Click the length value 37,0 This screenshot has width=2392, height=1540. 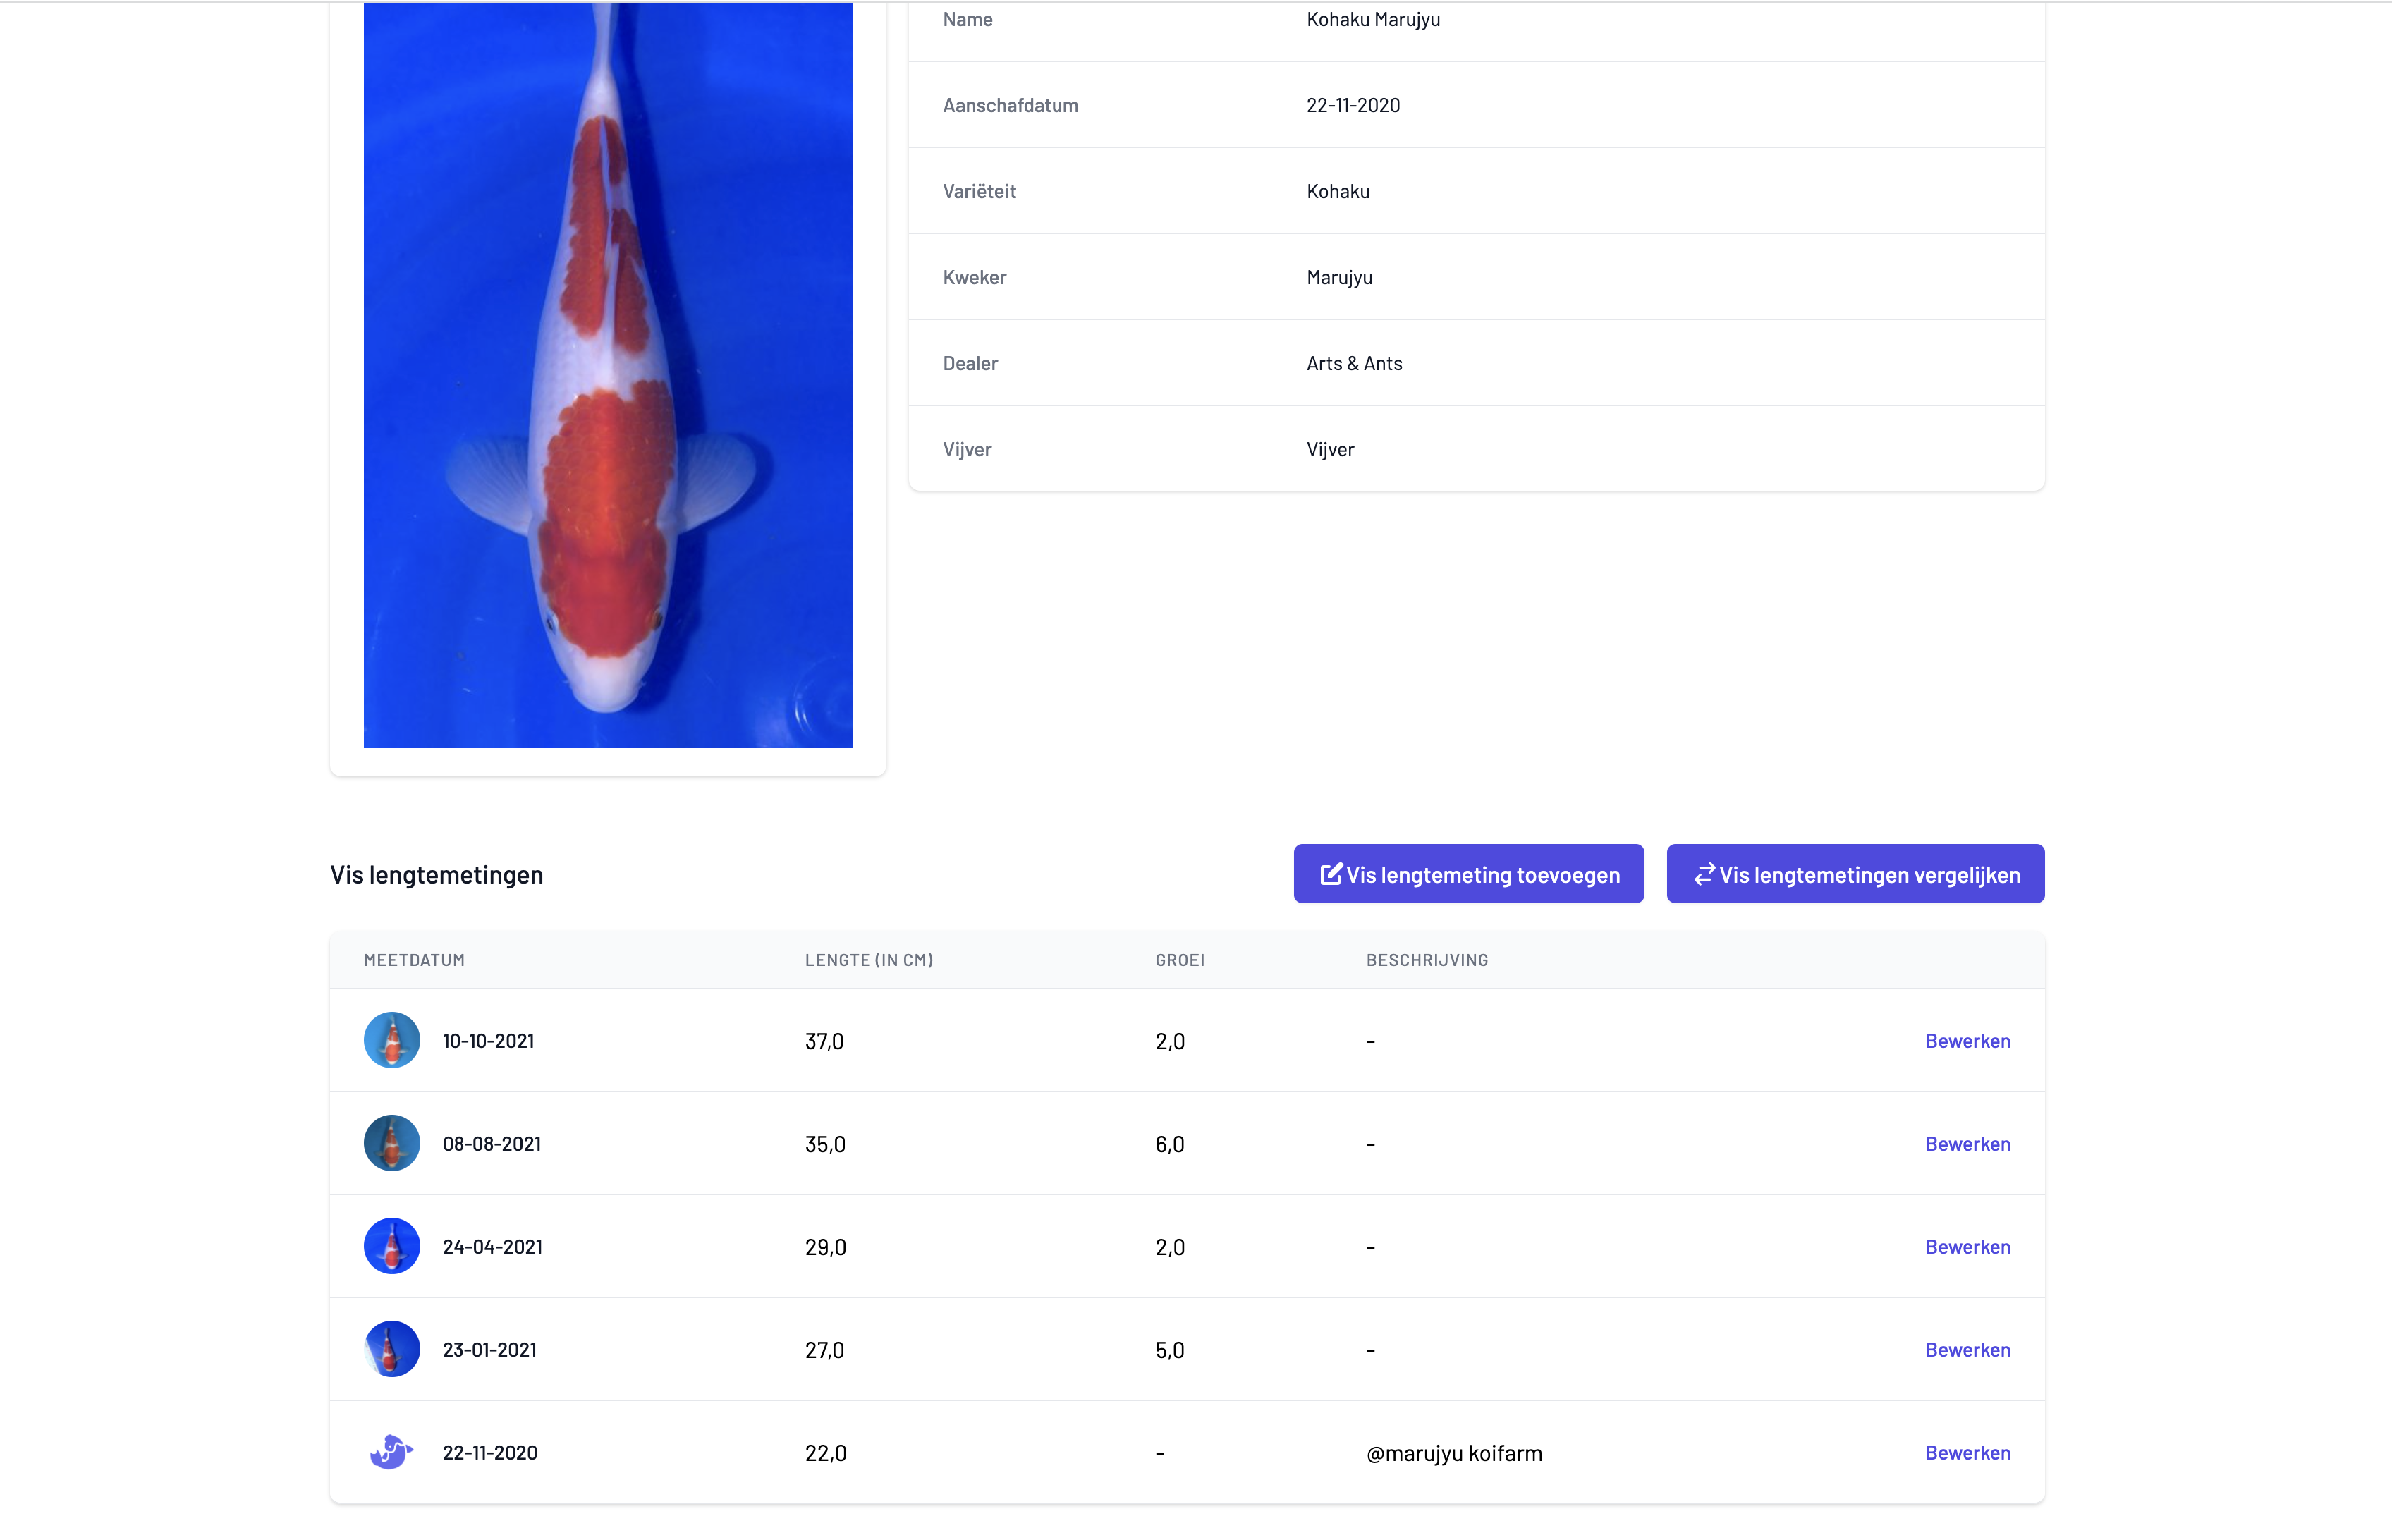point(824,1042)
